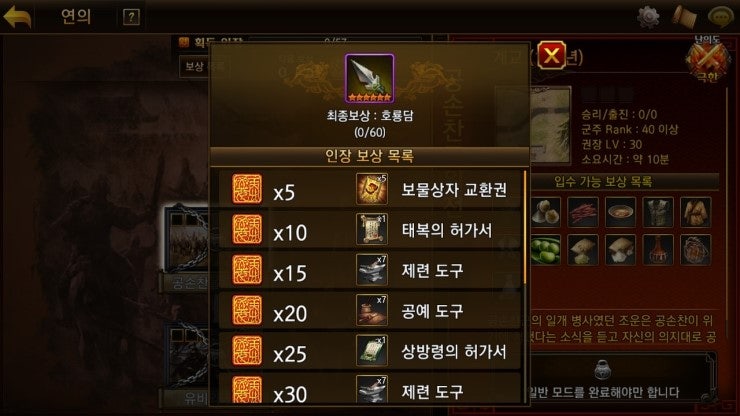The image size is (740, 416).
Task: Tap the 인장 보상 목록 header
Action: point(369,156)
